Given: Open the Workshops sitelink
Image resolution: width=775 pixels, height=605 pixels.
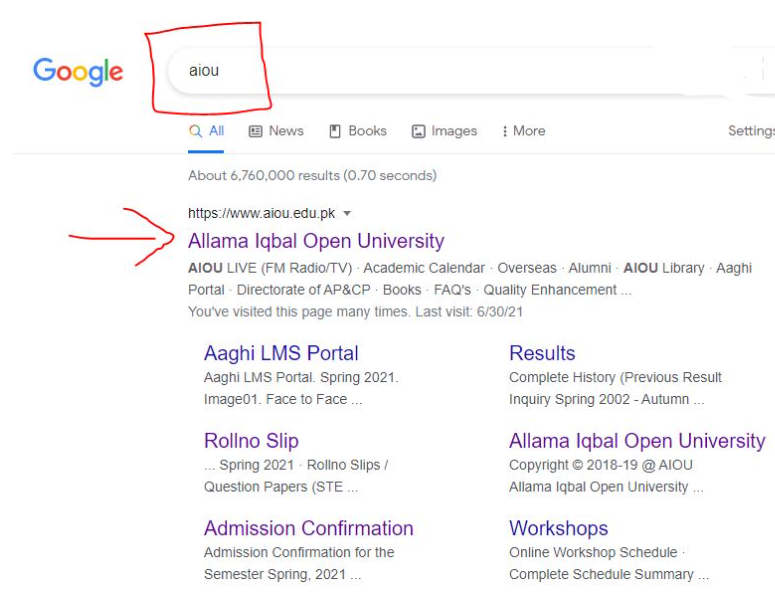Looking at the screenshot, I should (559, 528).
